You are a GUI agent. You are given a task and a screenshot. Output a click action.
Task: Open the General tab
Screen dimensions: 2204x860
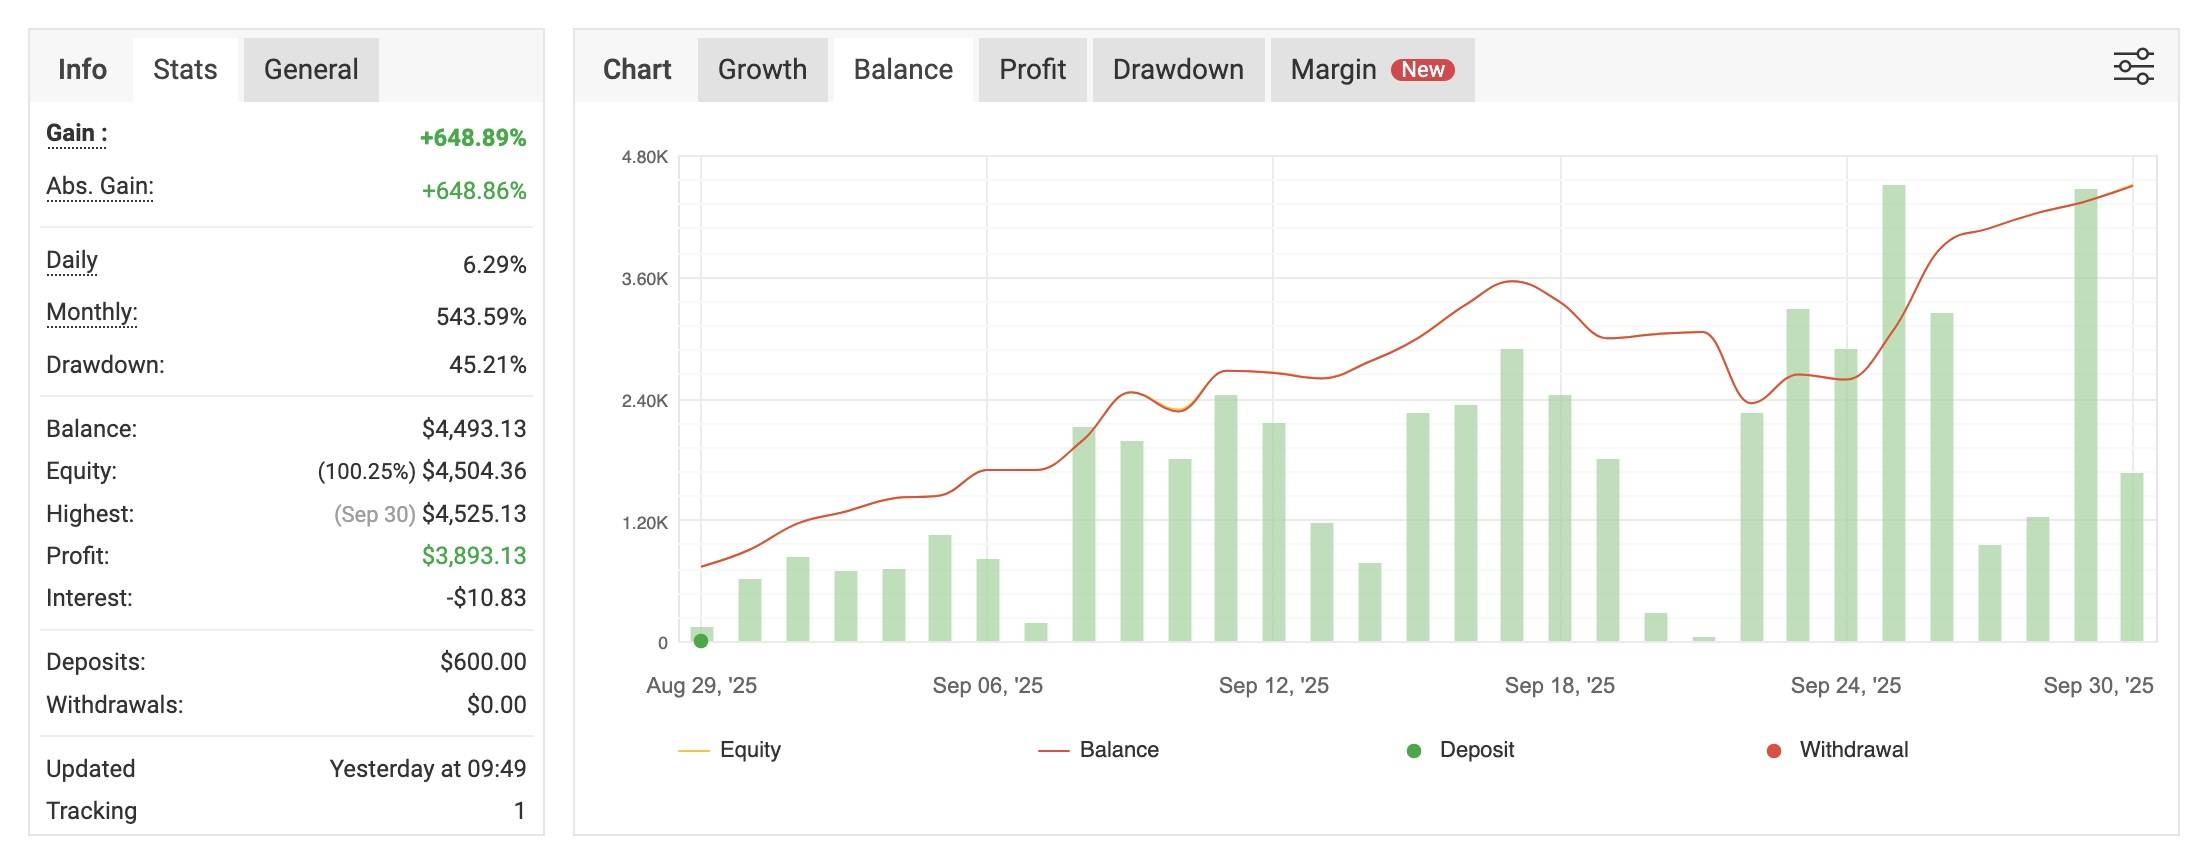pos(311,70)
